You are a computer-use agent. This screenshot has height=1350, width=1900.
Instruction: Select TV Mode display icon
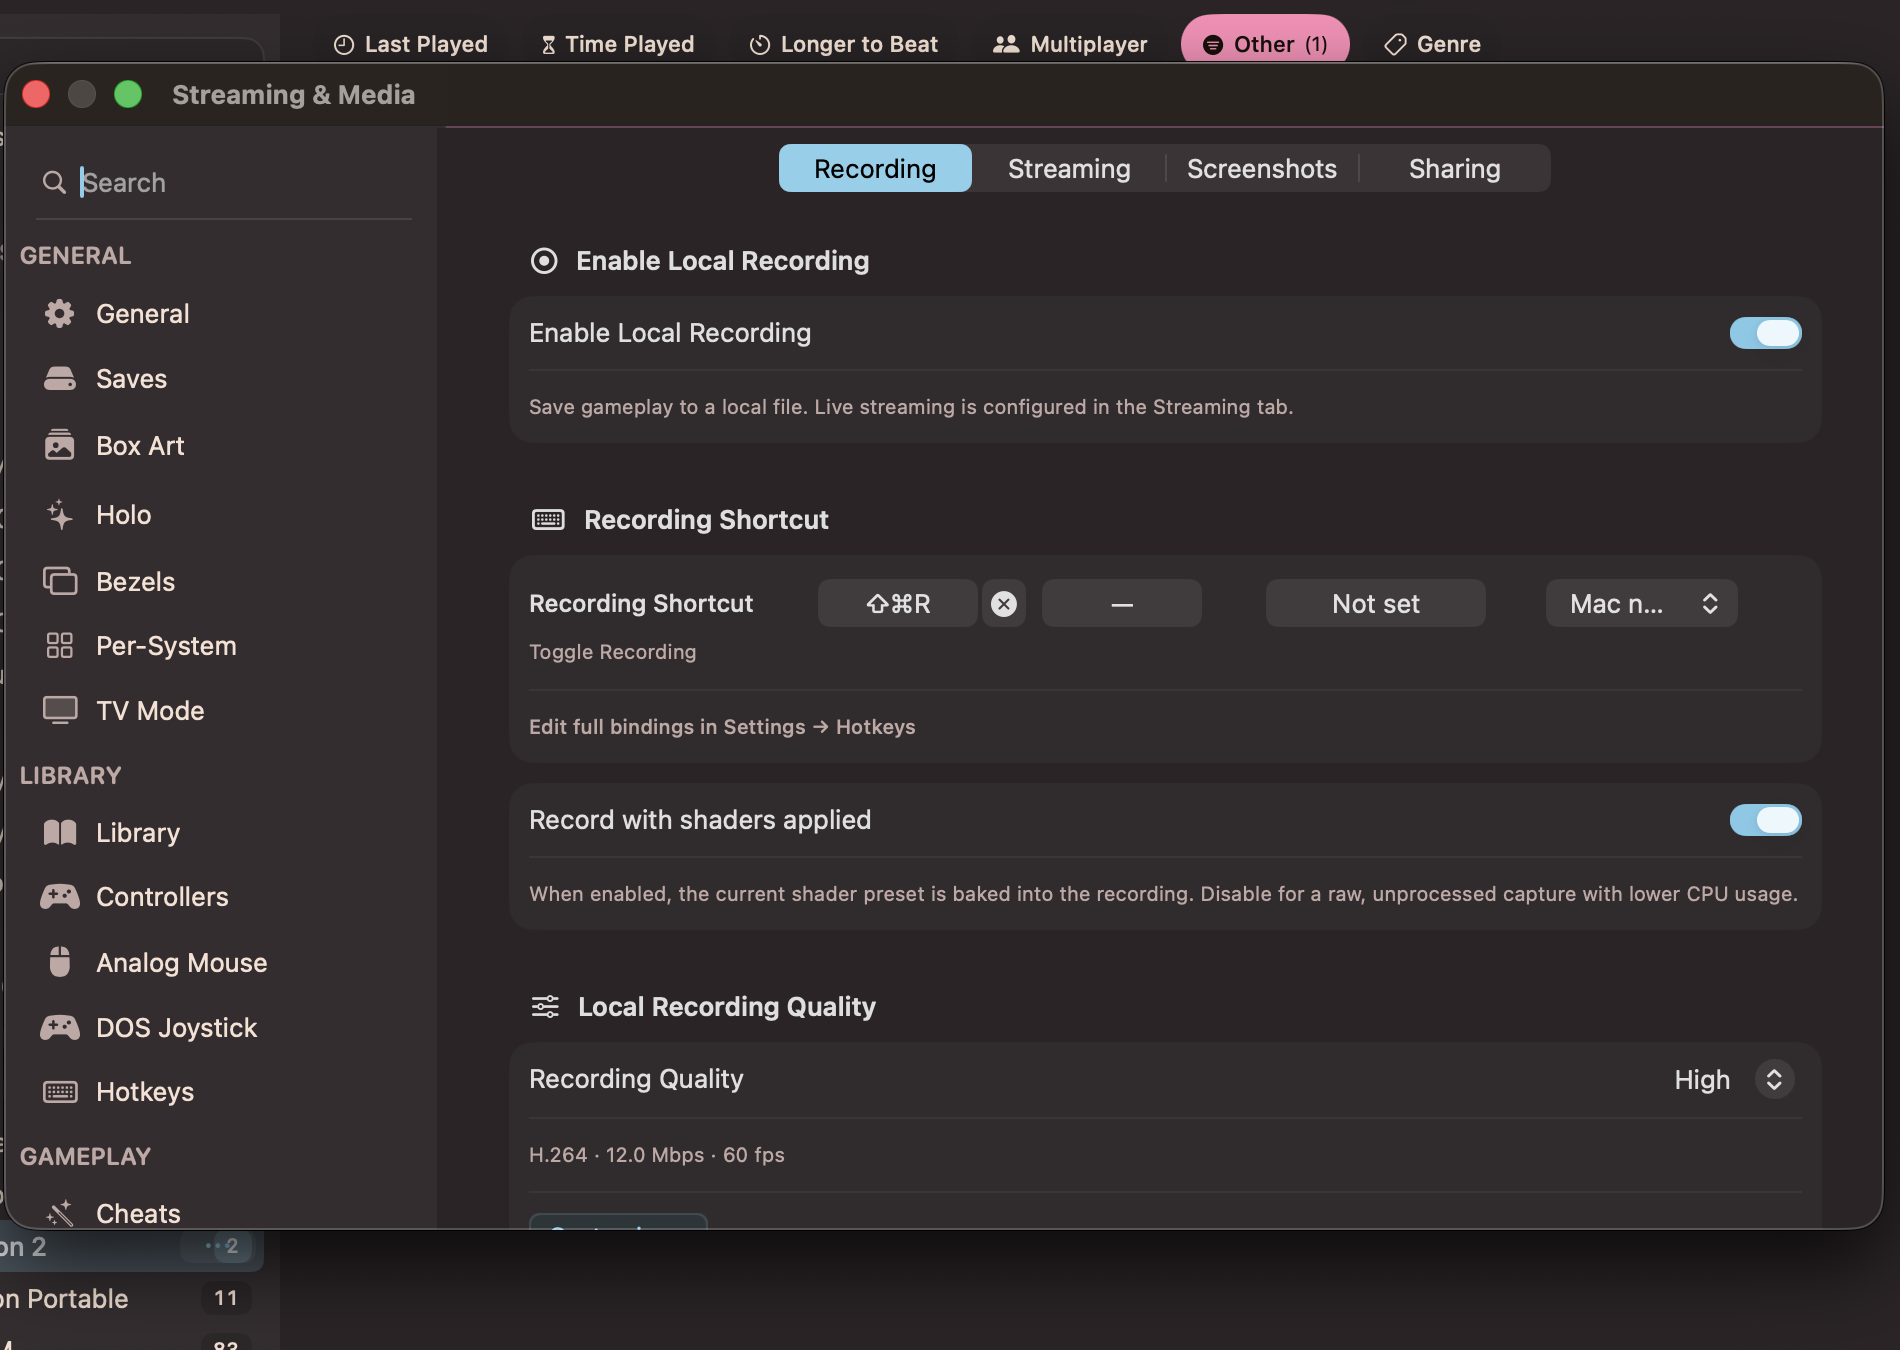[60, 711]
